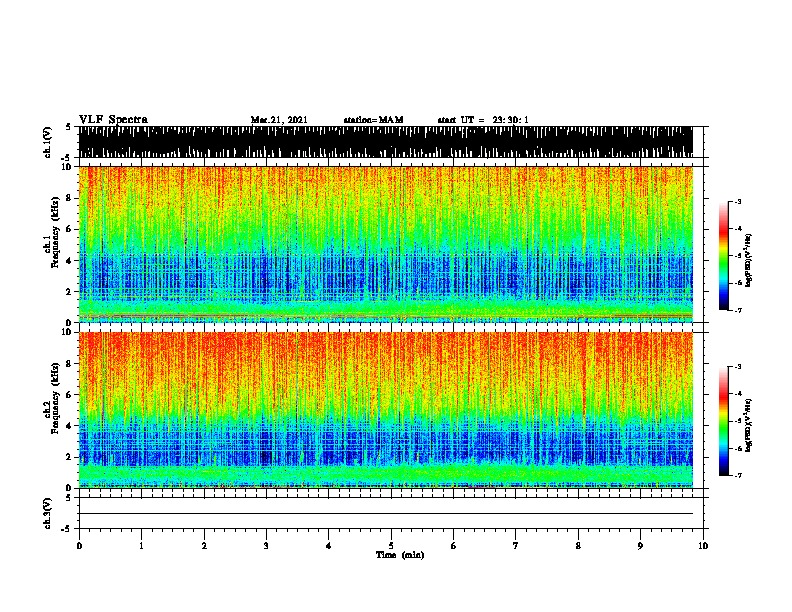Click the 'station=MAM' header label
792x612 pixels.
pos(373,120)
